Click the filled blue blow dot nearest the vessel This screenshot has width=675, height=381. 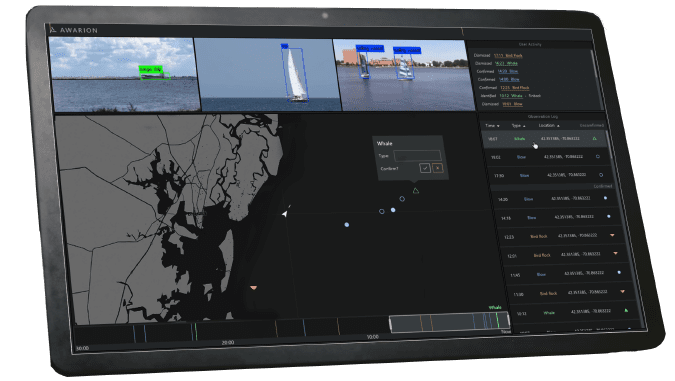347,225
